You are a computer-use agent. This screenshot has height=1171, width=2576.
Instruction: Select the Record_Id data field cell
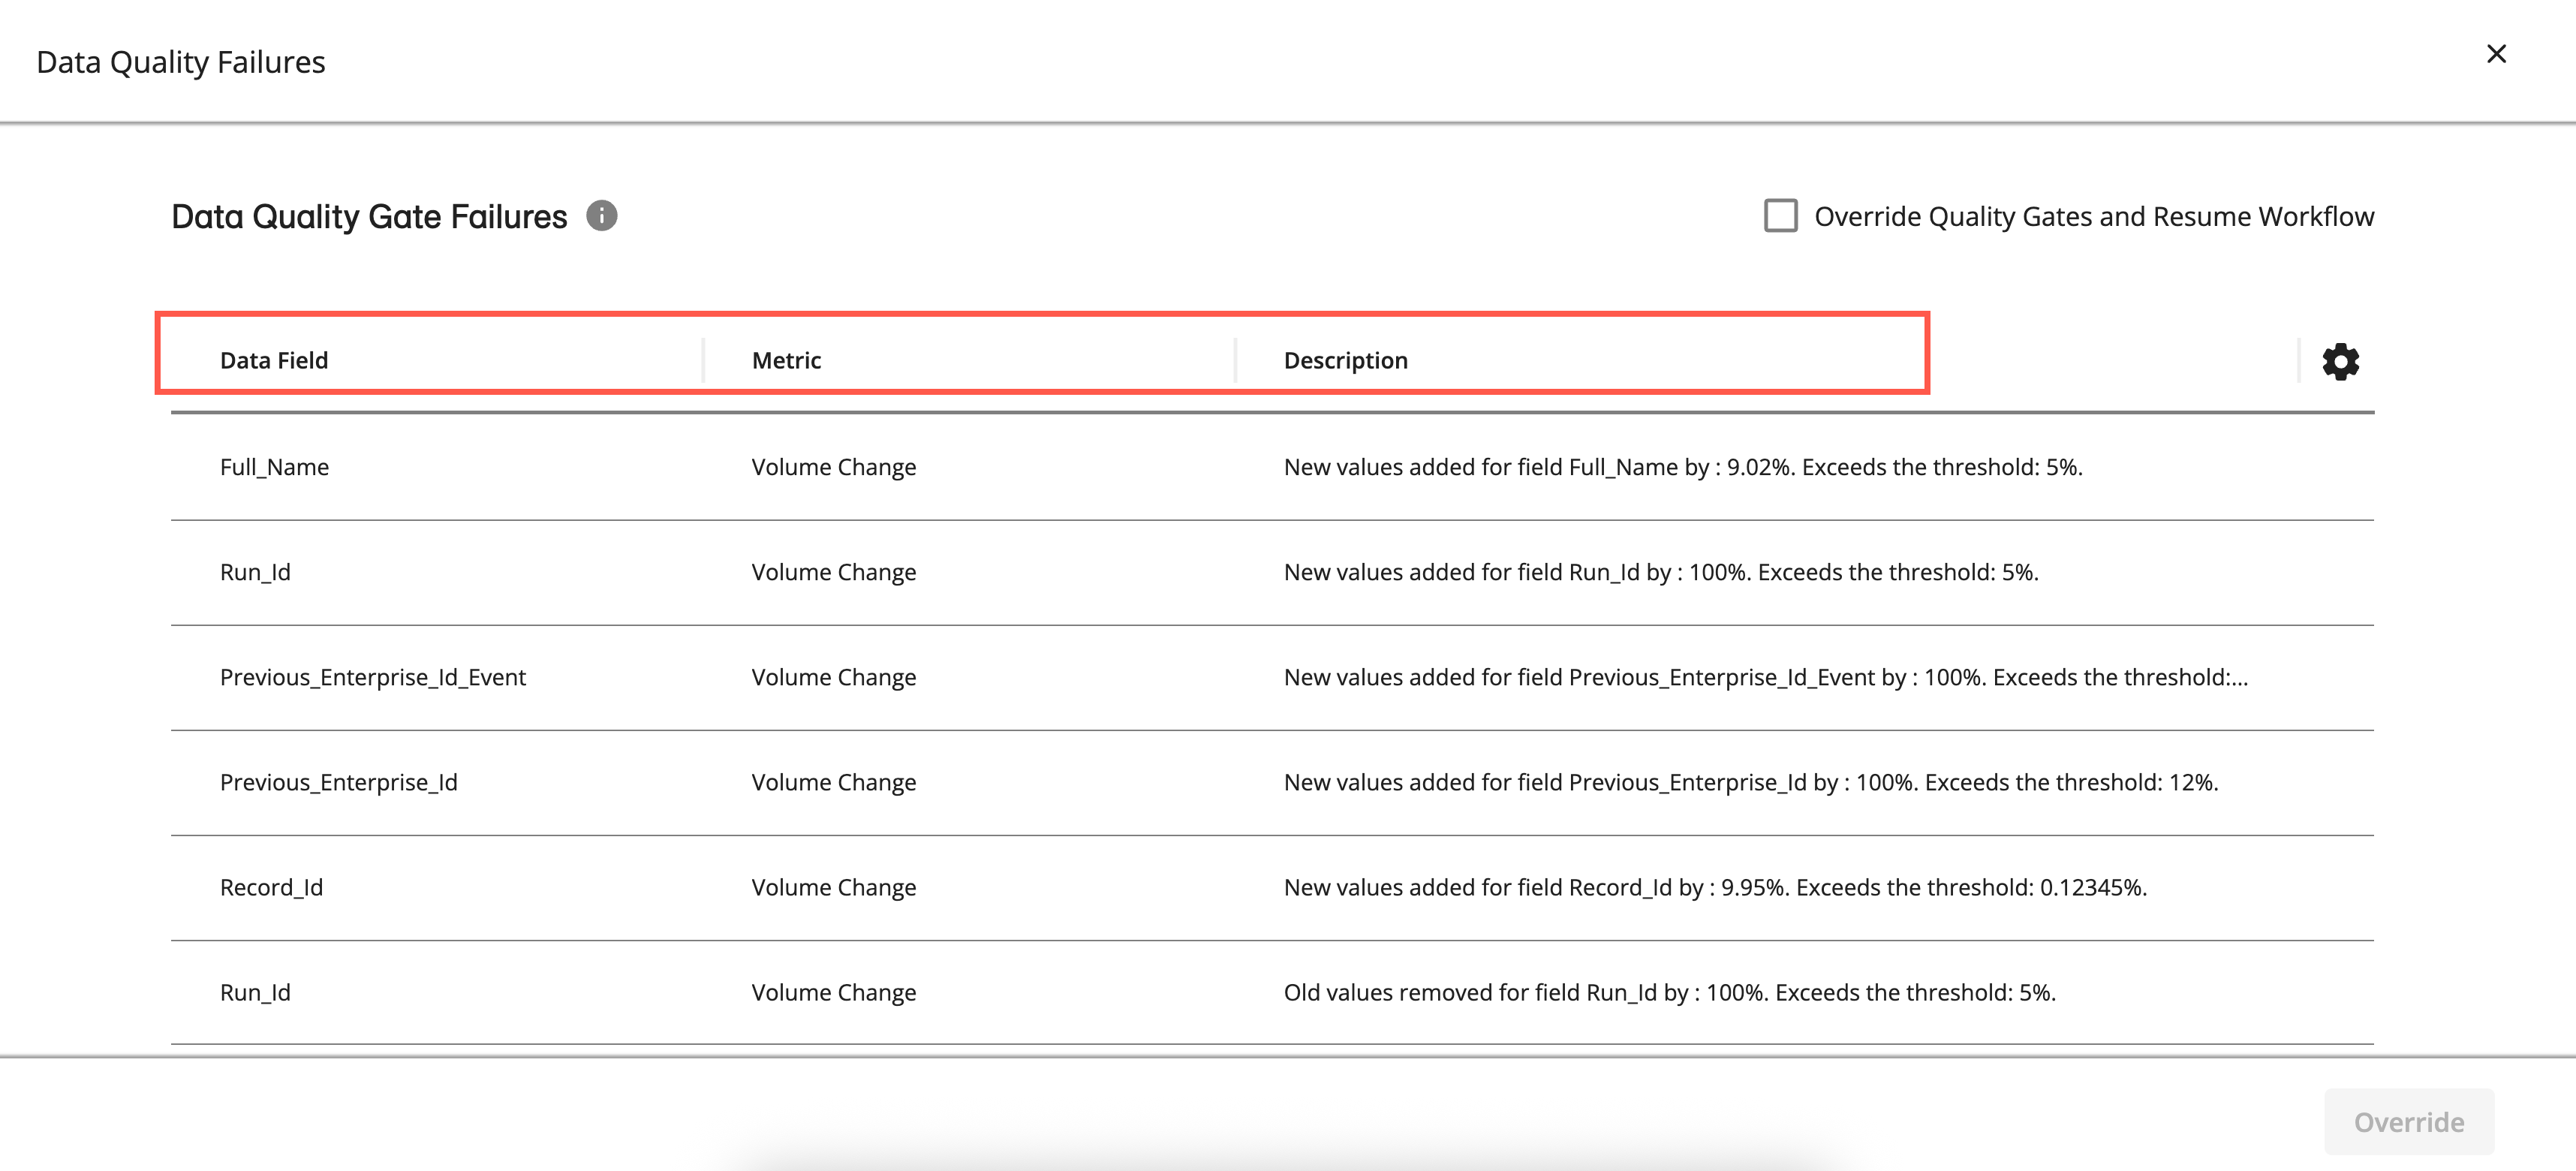point(271,887)
